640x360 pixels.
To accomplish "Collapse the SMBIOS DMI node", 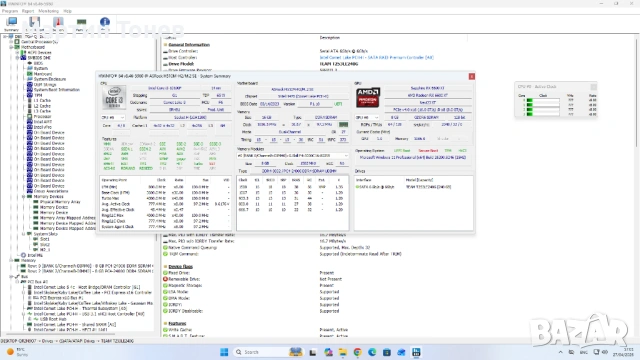I will click(x=18, y=58).
